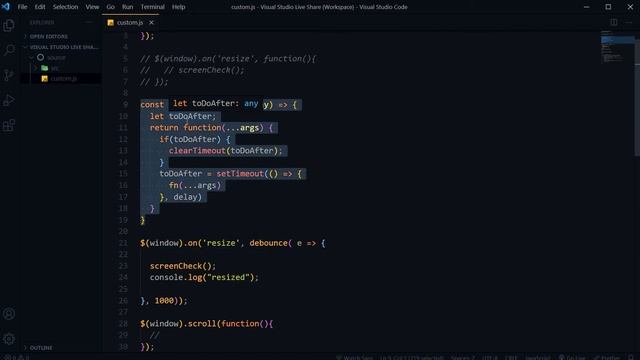This screenshot has width=640, height=360.
Task: Click Go Live in the status bar
Action: [572, 358]
